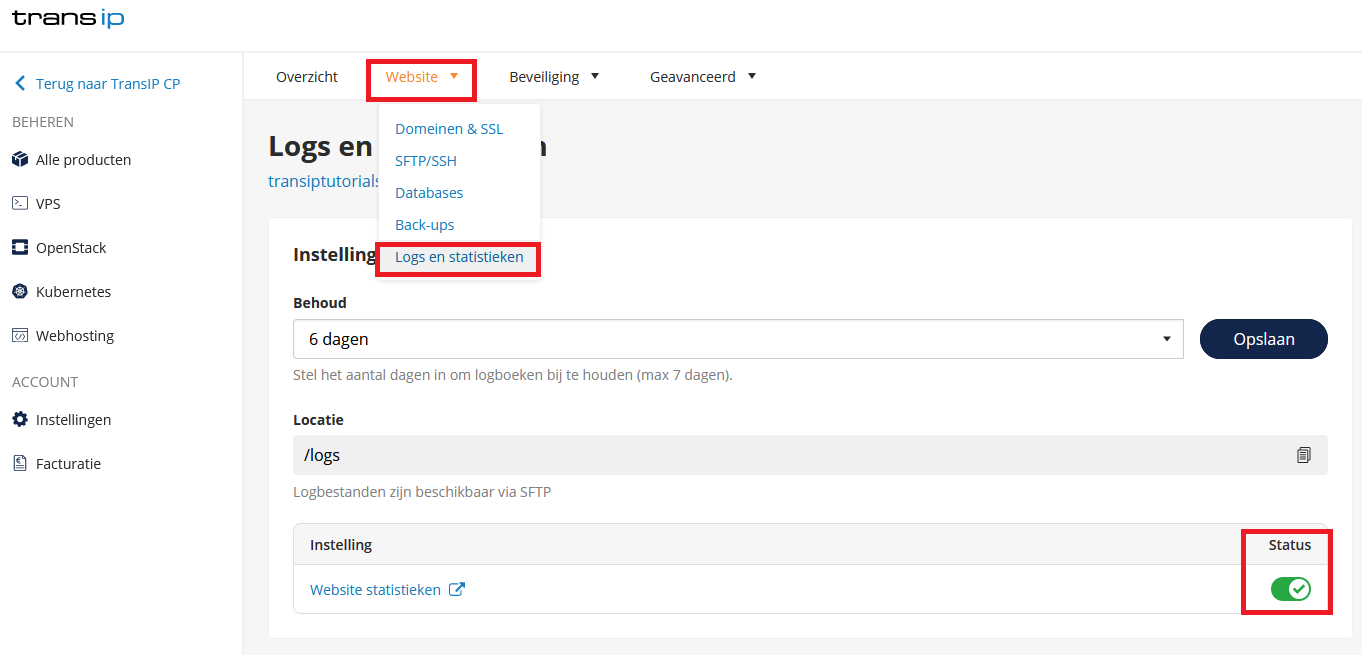1362x655 pixels.
Task: Open Kubernetes in sidebar
Action: 74,292
